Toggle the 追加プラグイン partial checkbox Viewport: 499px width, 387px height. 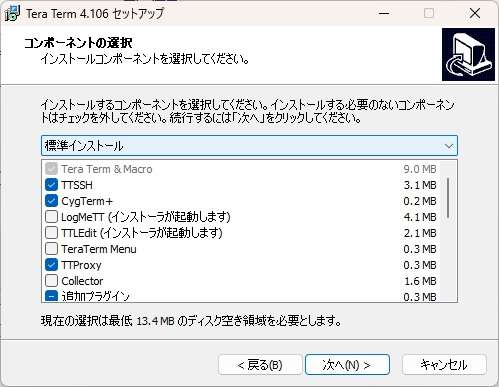point(51,296)
